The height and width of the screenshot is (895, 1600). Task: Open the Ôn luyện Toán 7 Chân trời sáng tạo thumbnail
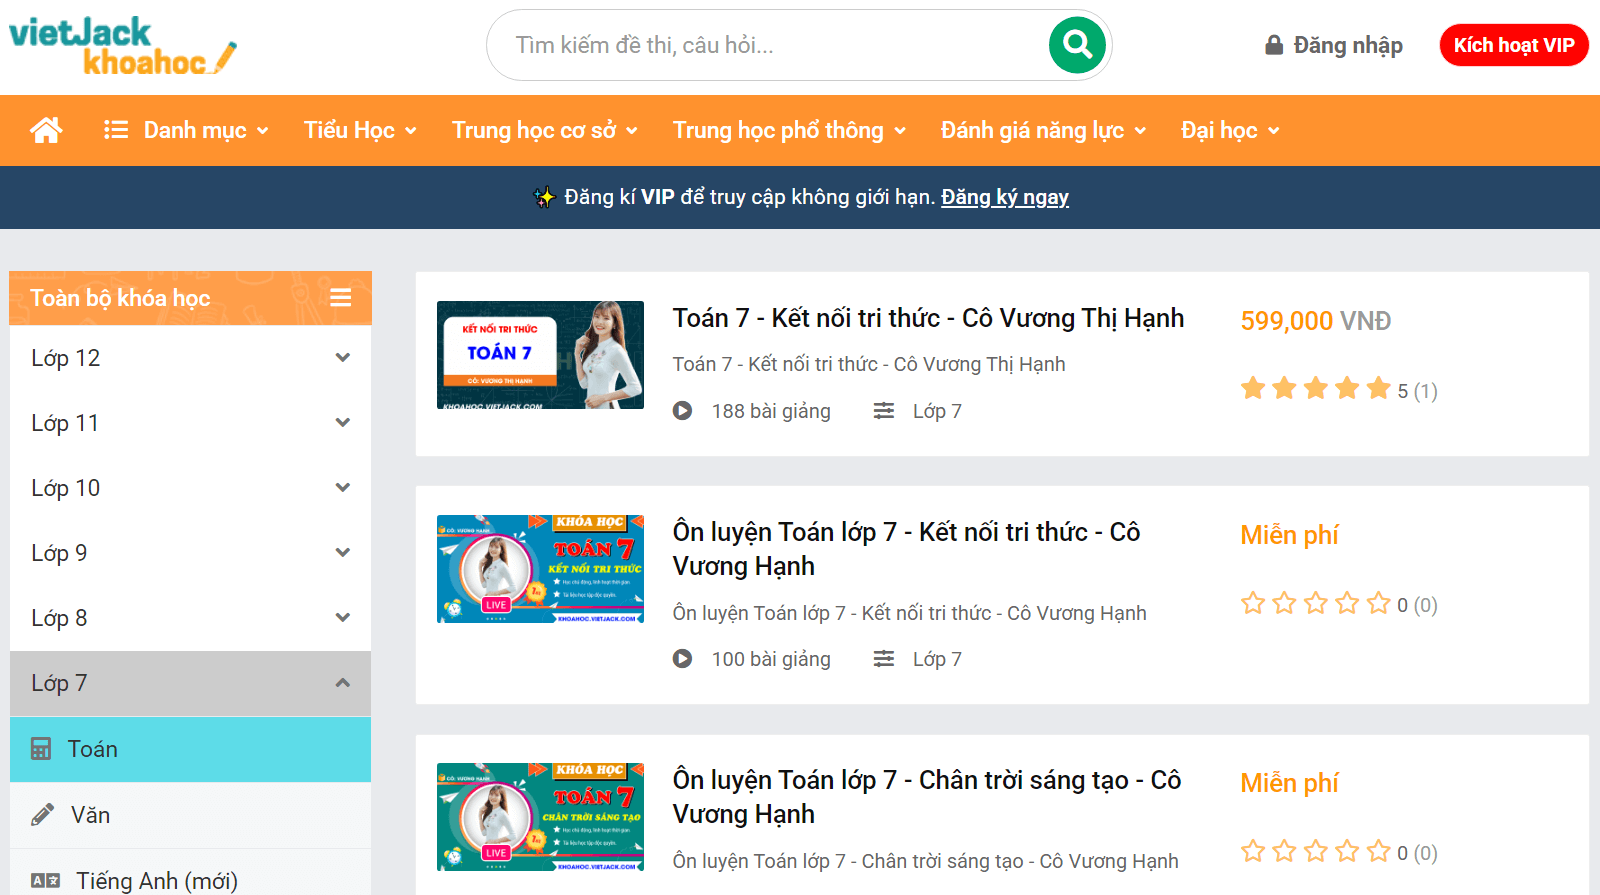pos(540,817)
